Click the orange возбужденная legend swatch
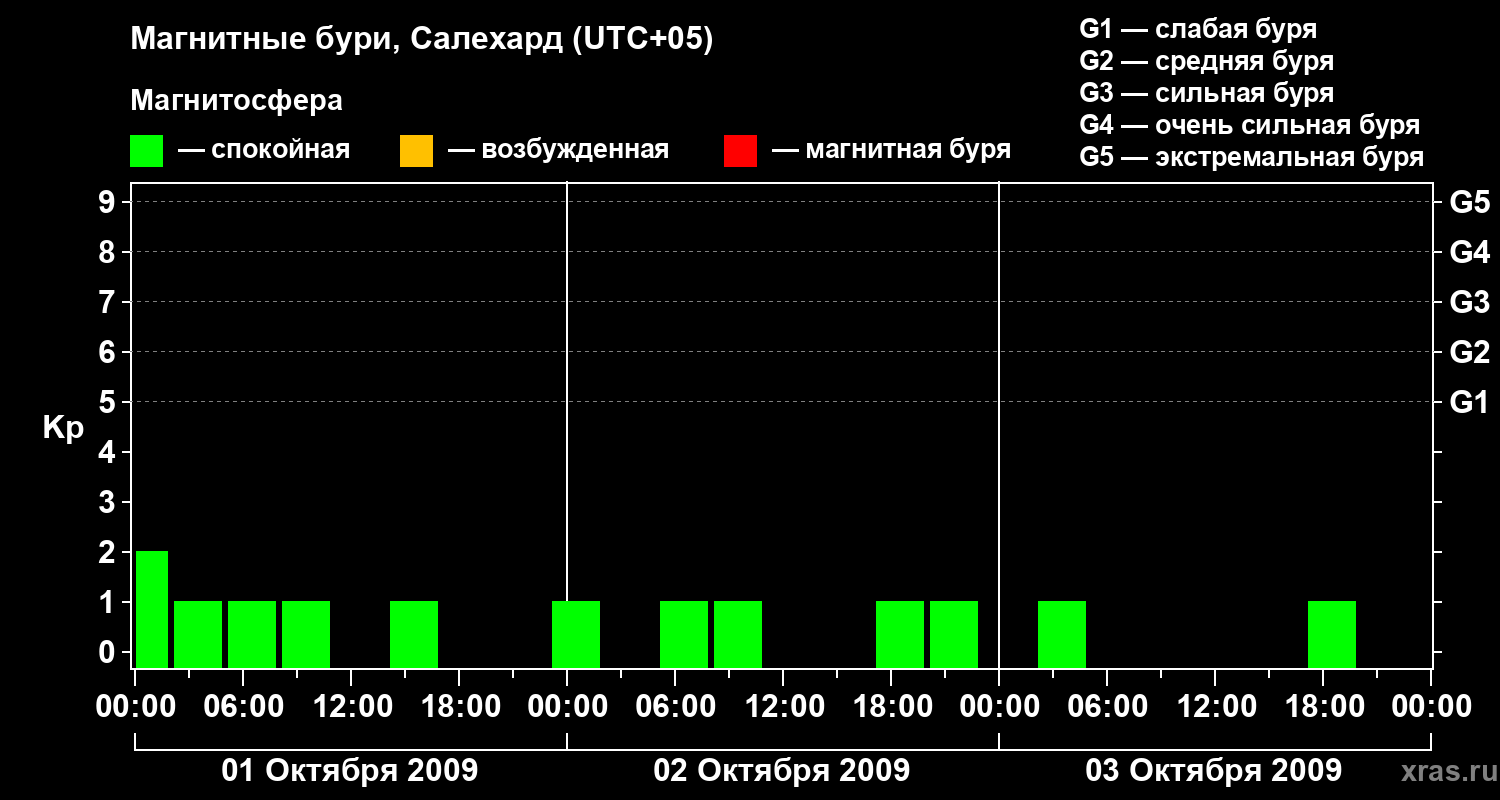This screenshot has height=800, width=1500. click(x=416, y=151)
